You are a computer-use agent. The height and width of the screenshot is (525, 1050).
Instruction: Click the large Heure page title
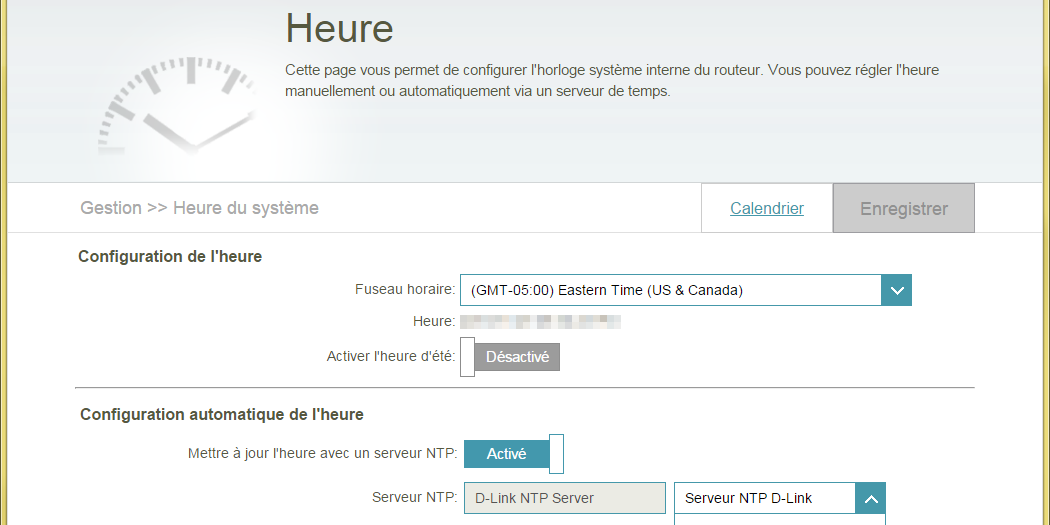pos(340,28)
